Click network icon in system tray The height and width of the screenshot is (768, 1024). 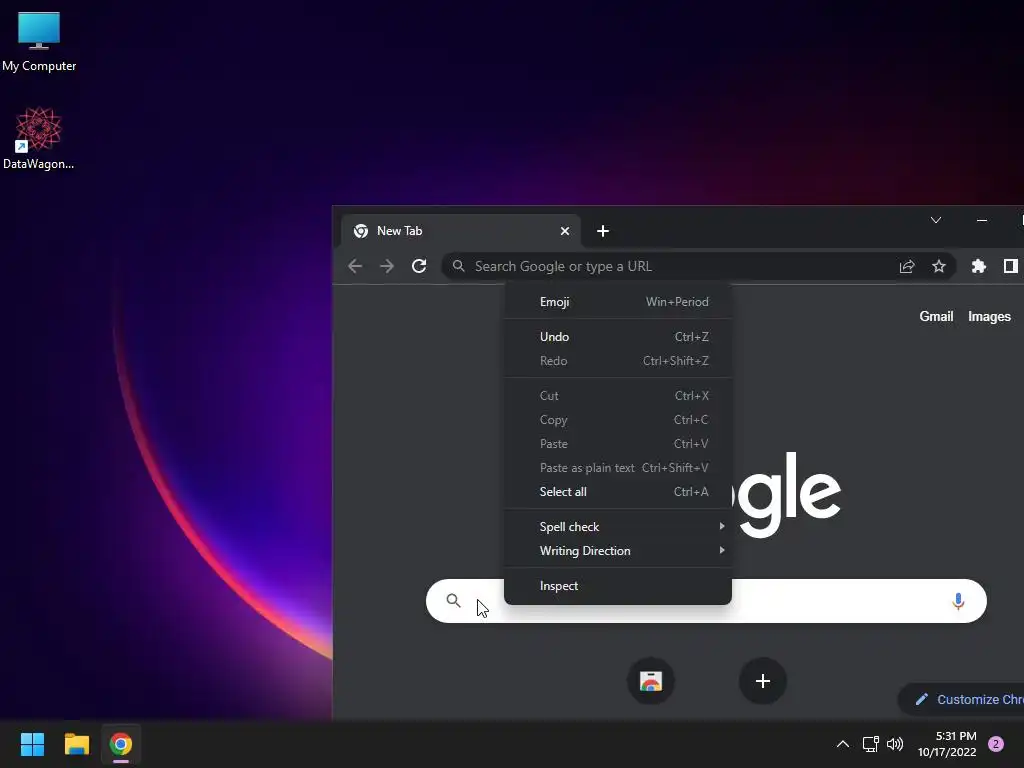tap(870, 744)
